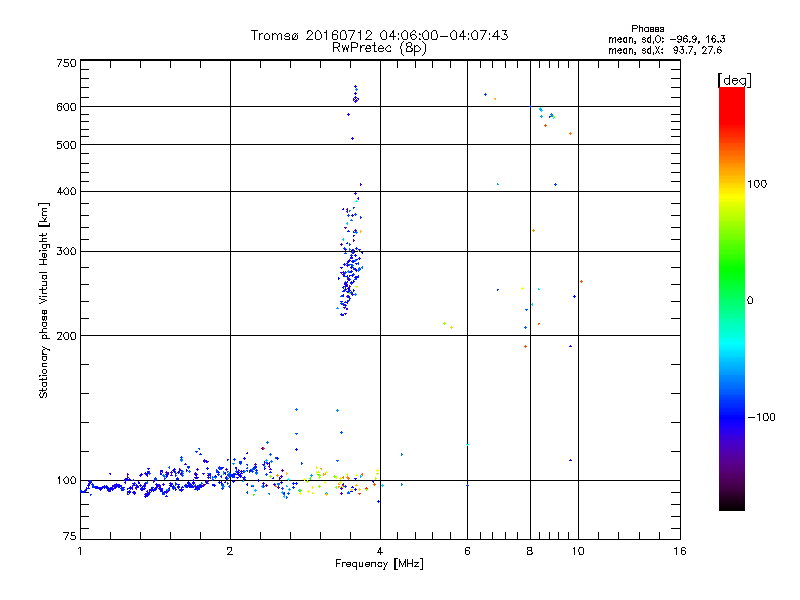Click the x-axis tick label '6'
The width and height of the screenshot is (800, 600).
click(x=467, y=551)
